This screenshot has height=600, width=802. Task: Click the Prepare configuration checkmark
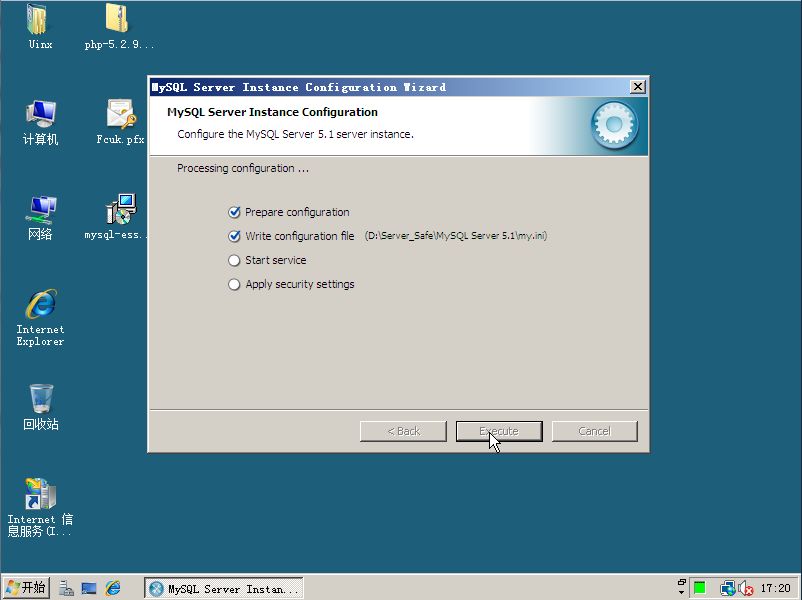[x=234, y=212]
